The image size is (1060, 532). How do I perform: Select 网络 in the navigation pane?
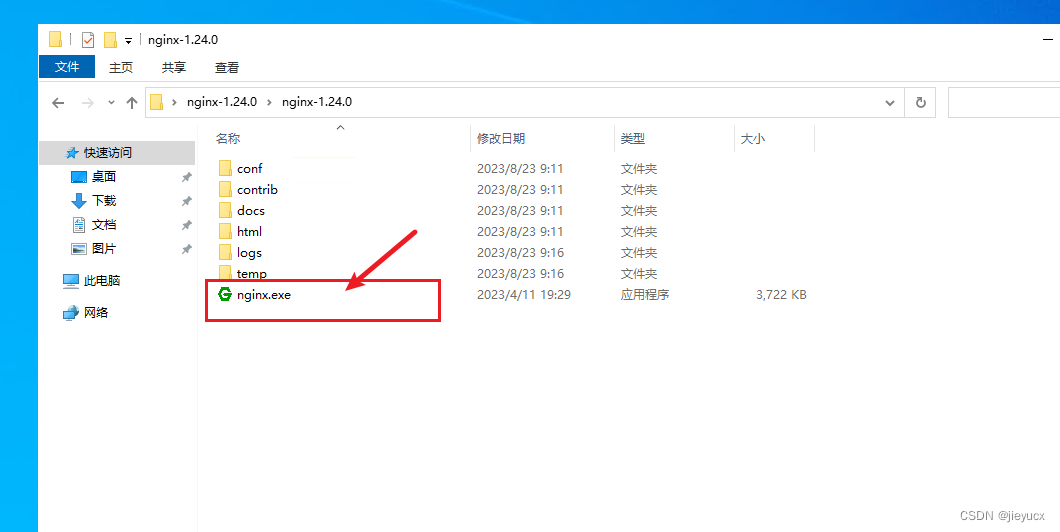[x=96, y=312]
